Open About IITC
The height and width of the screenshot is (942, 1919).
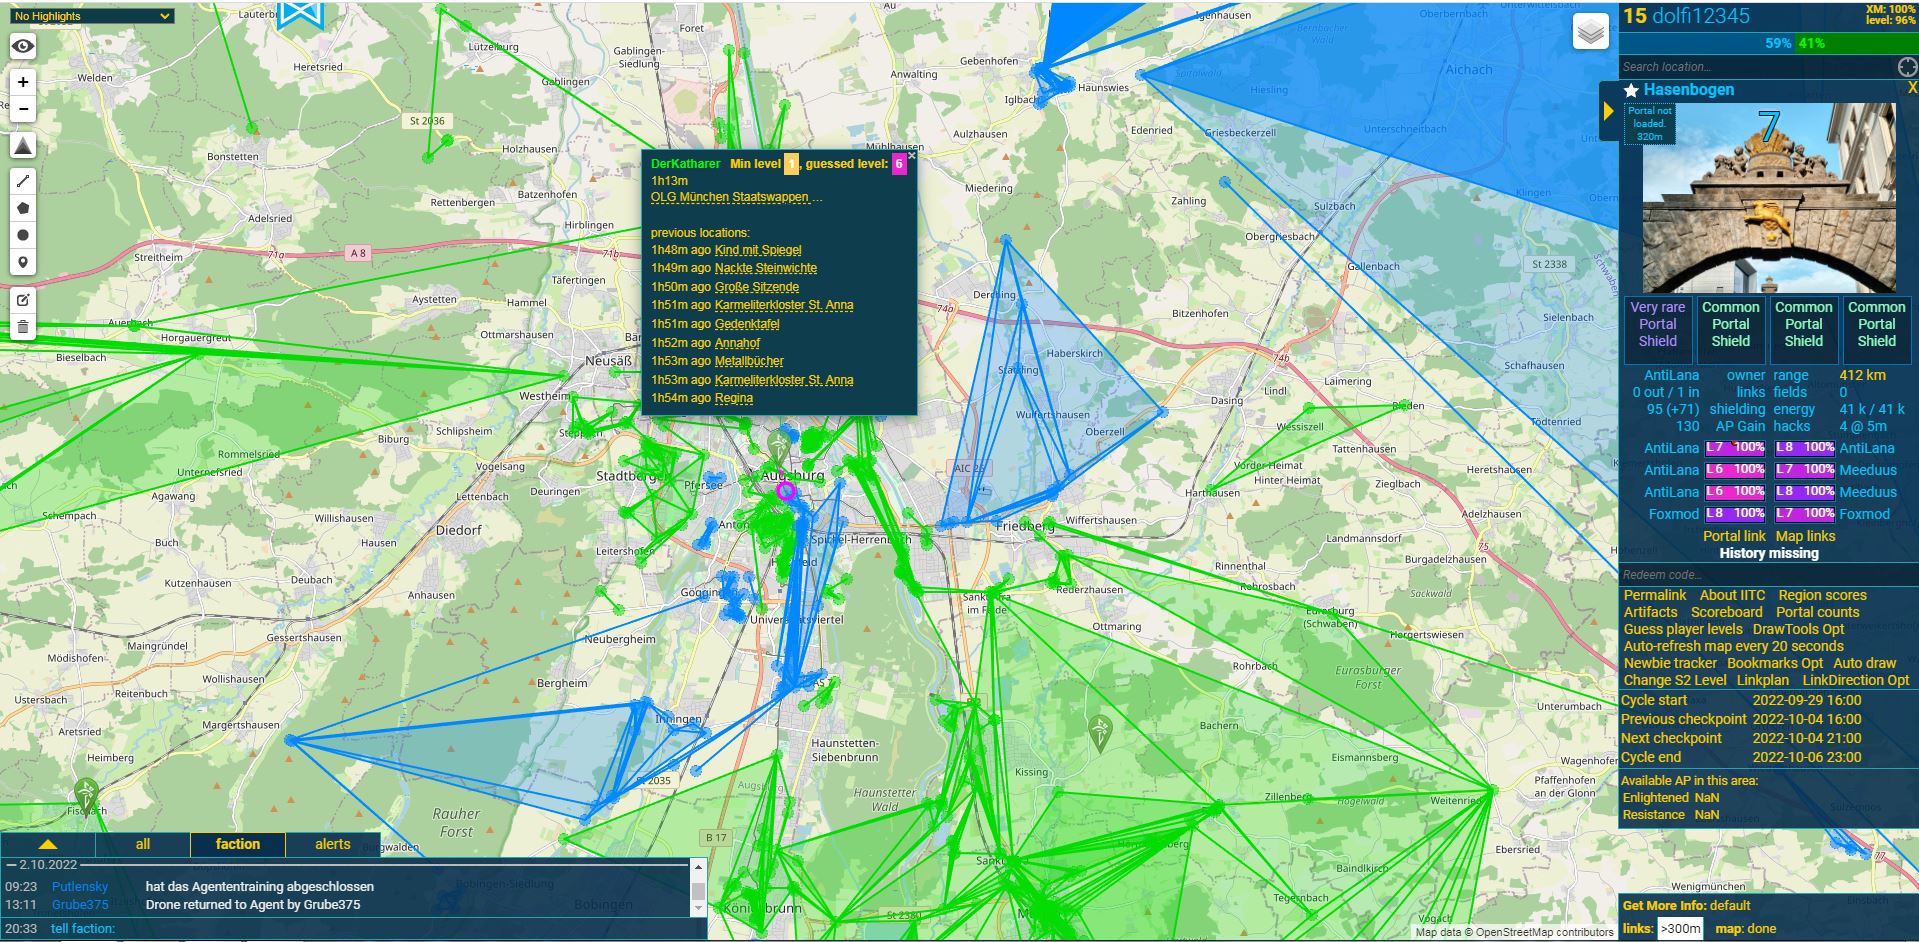tap(1732, 595)
